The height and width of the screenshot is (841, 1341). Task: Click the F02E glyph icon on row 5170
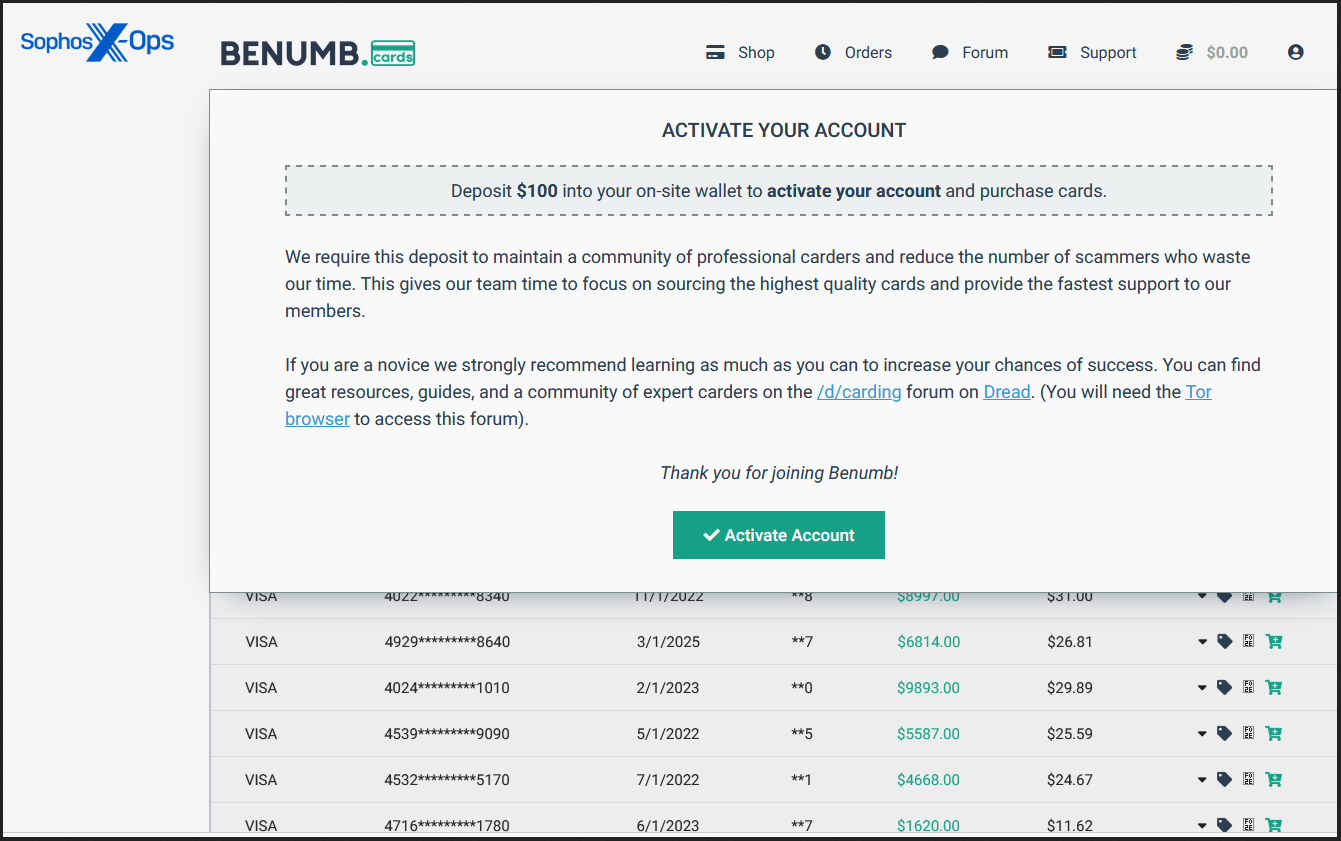(1248, 780)
